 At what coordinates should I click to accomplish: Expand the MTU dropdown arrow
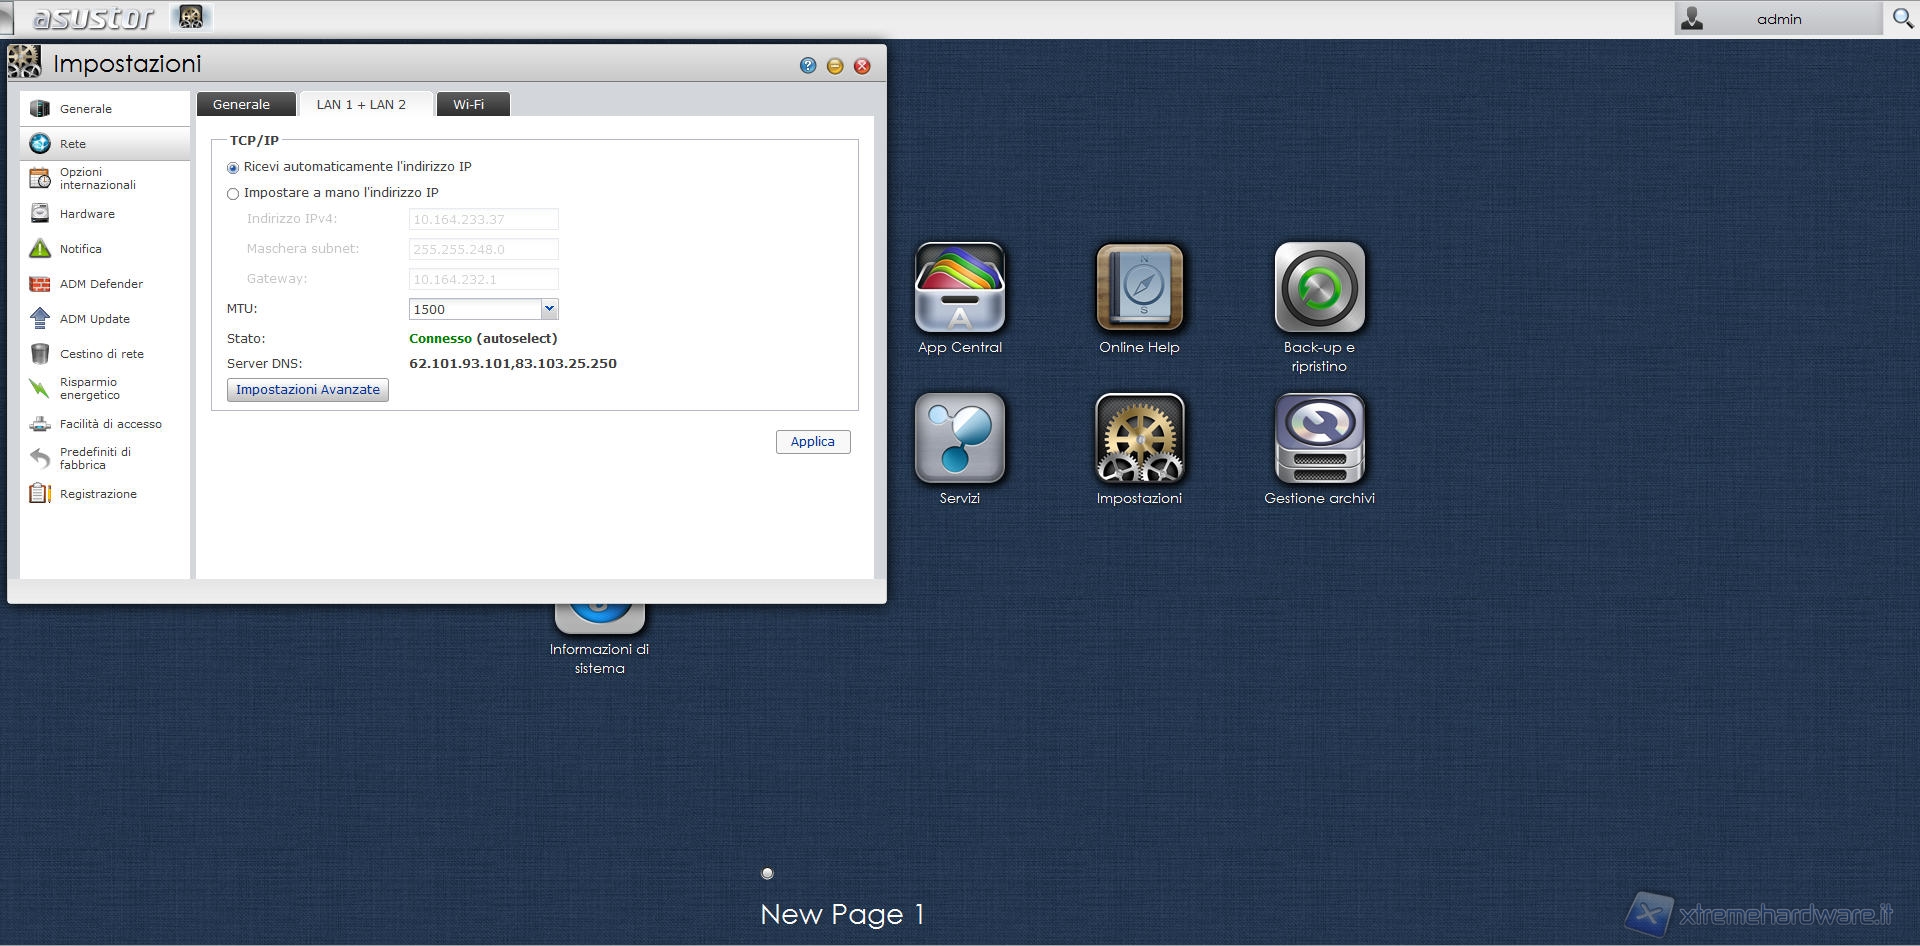[549, 309]
